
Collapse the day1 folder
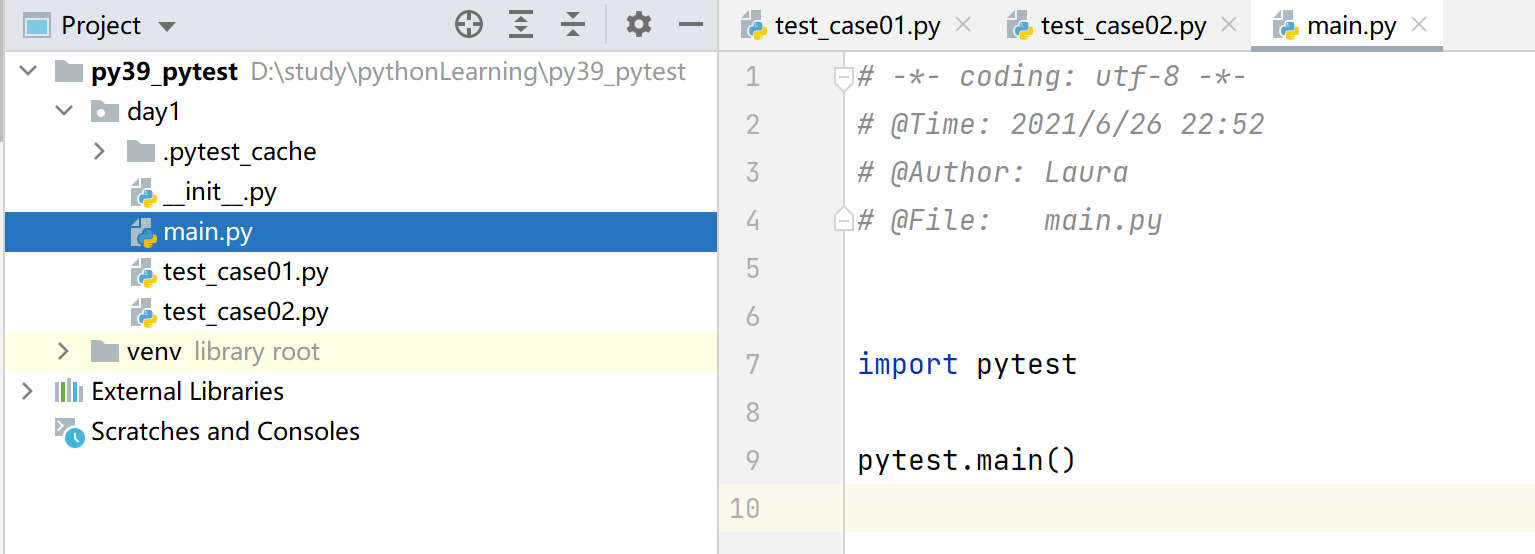pyautogui.click(x=64, y=111)
